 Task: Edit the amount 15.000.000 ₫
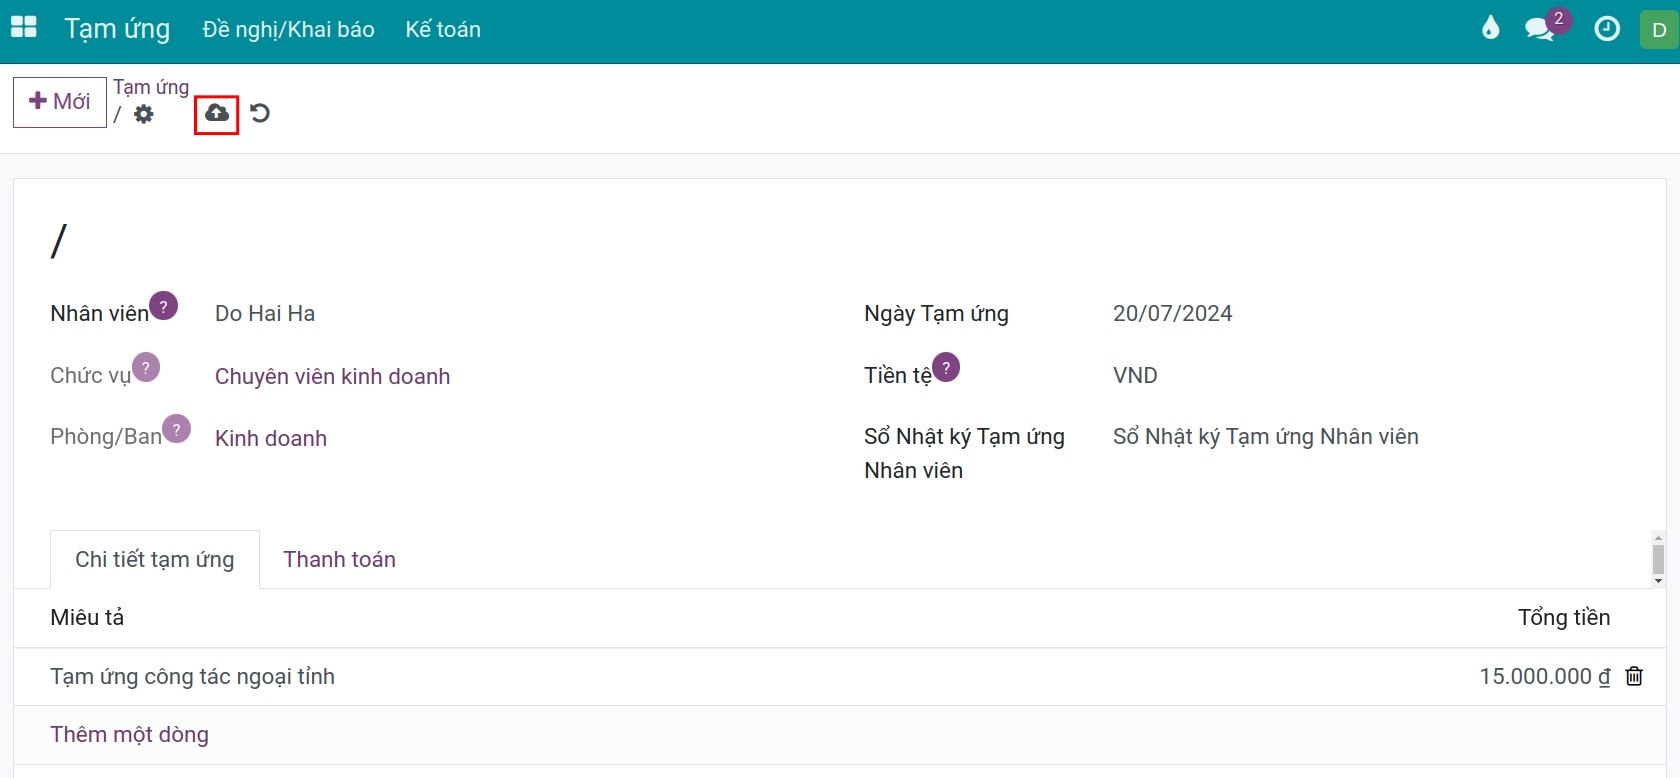coord(1544,676)
